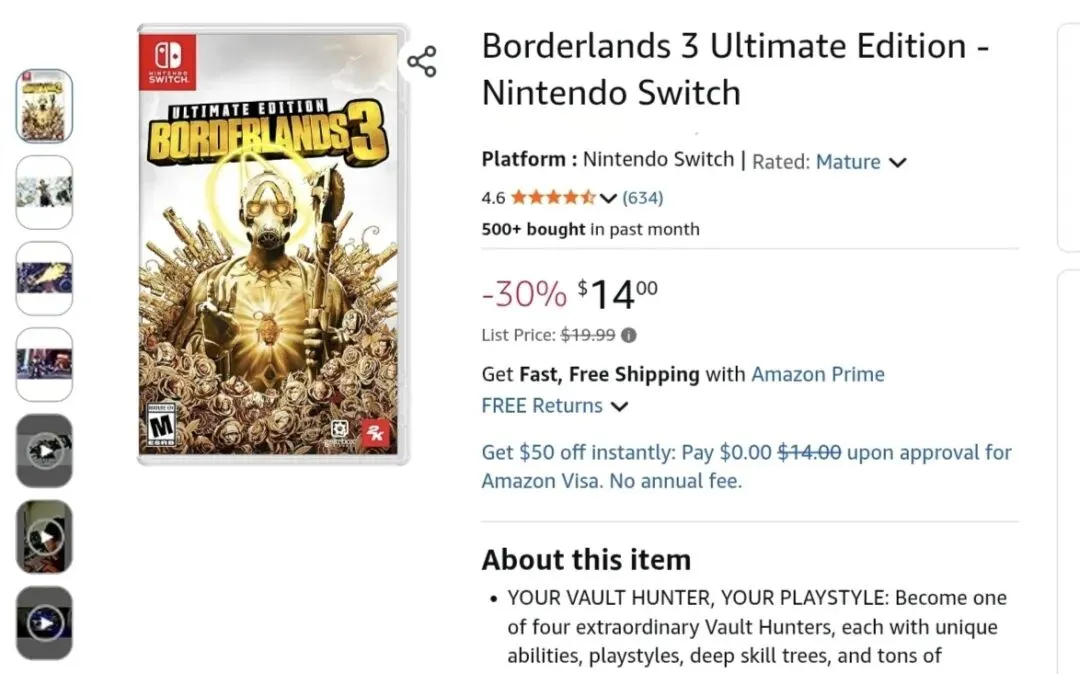This screenshot has width=1080, height=674.
Task: Click the 4.6 rating number
Action: (x=493, y=198)
